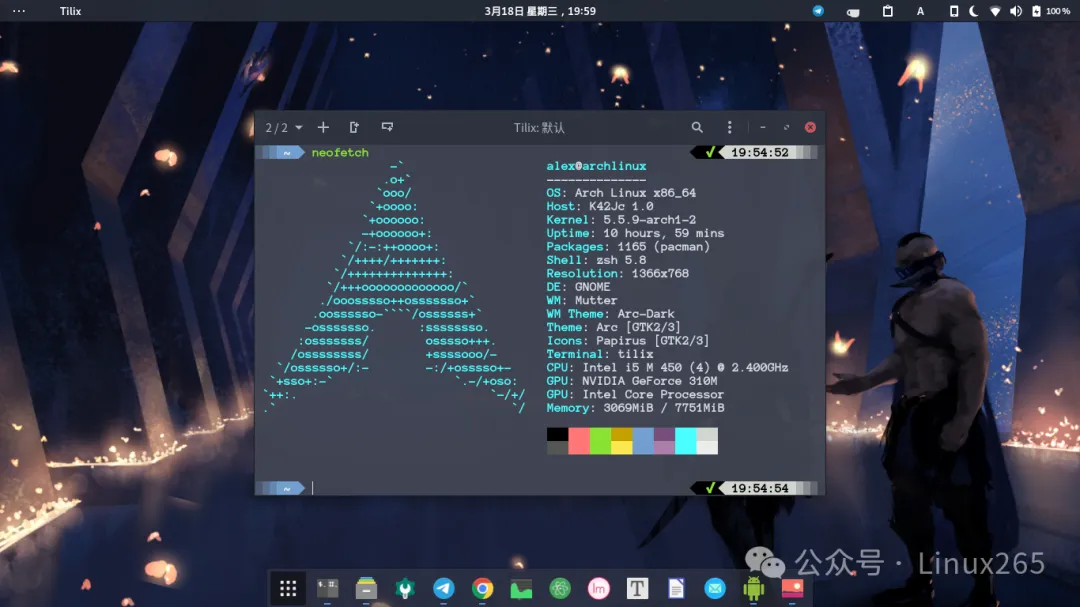Launch the Tilix terminal from the dock
Image resolution: width=1080 pixels, height=607 pixels.
[x=327, y=588]
